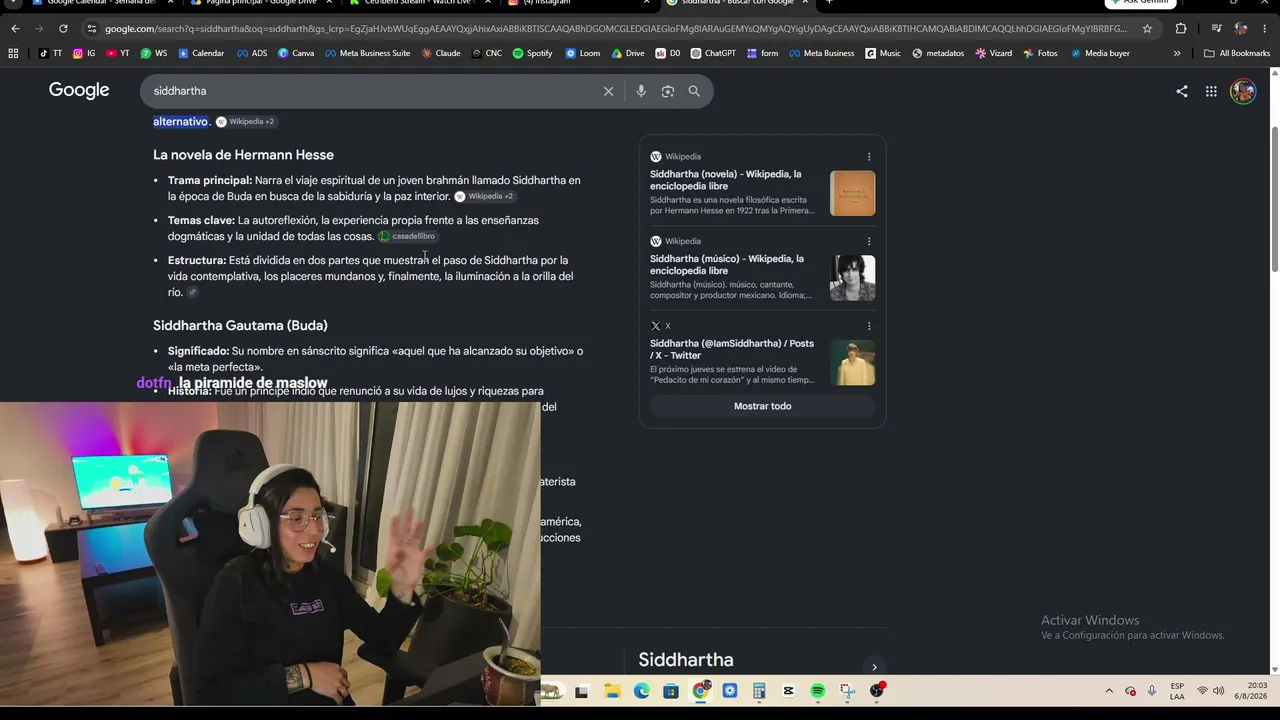Open options for Siddhartha (músico) Wikipedia result

pyautogui.click(x=869, y=241)
